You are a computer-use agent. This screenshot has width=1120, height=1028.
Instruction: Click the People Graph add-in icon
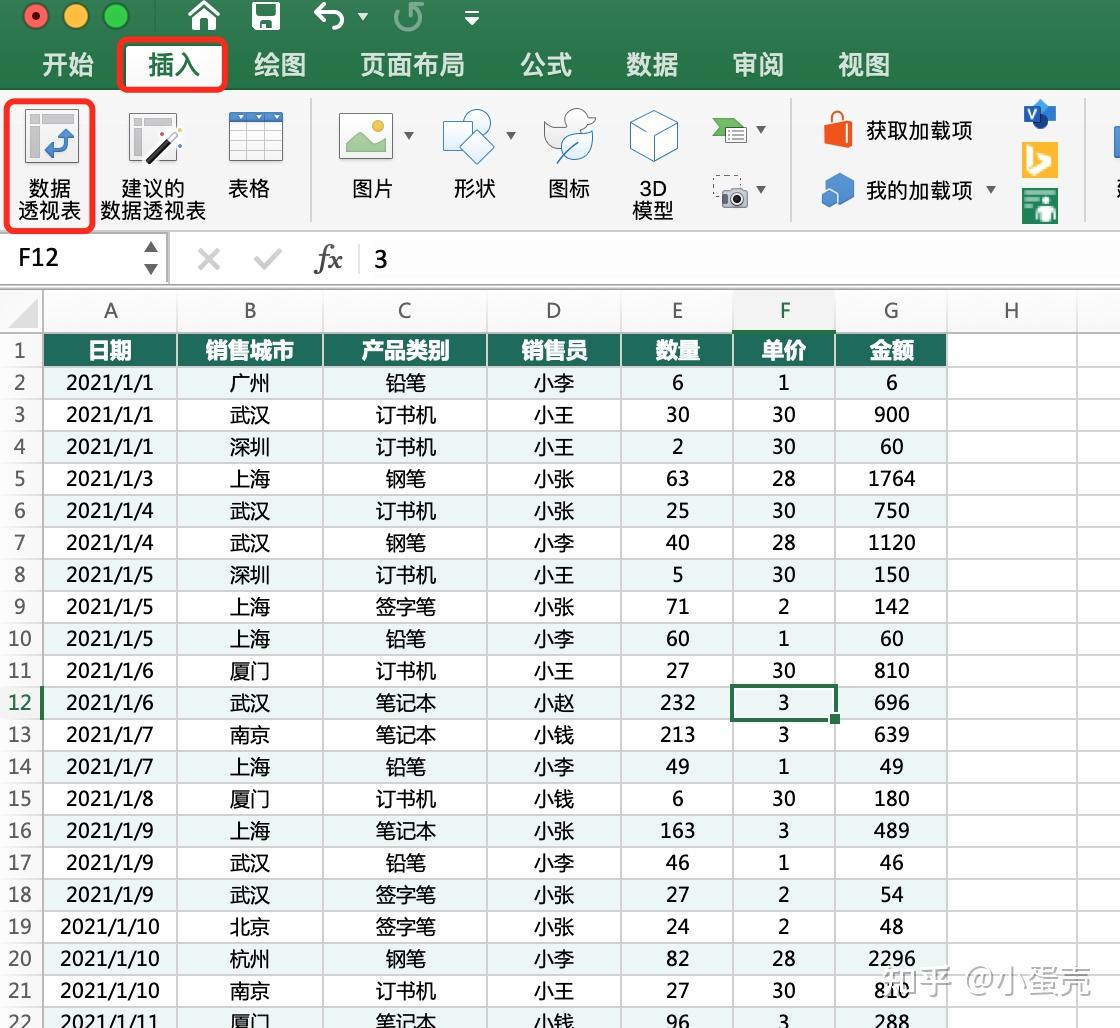[1039, 206]
